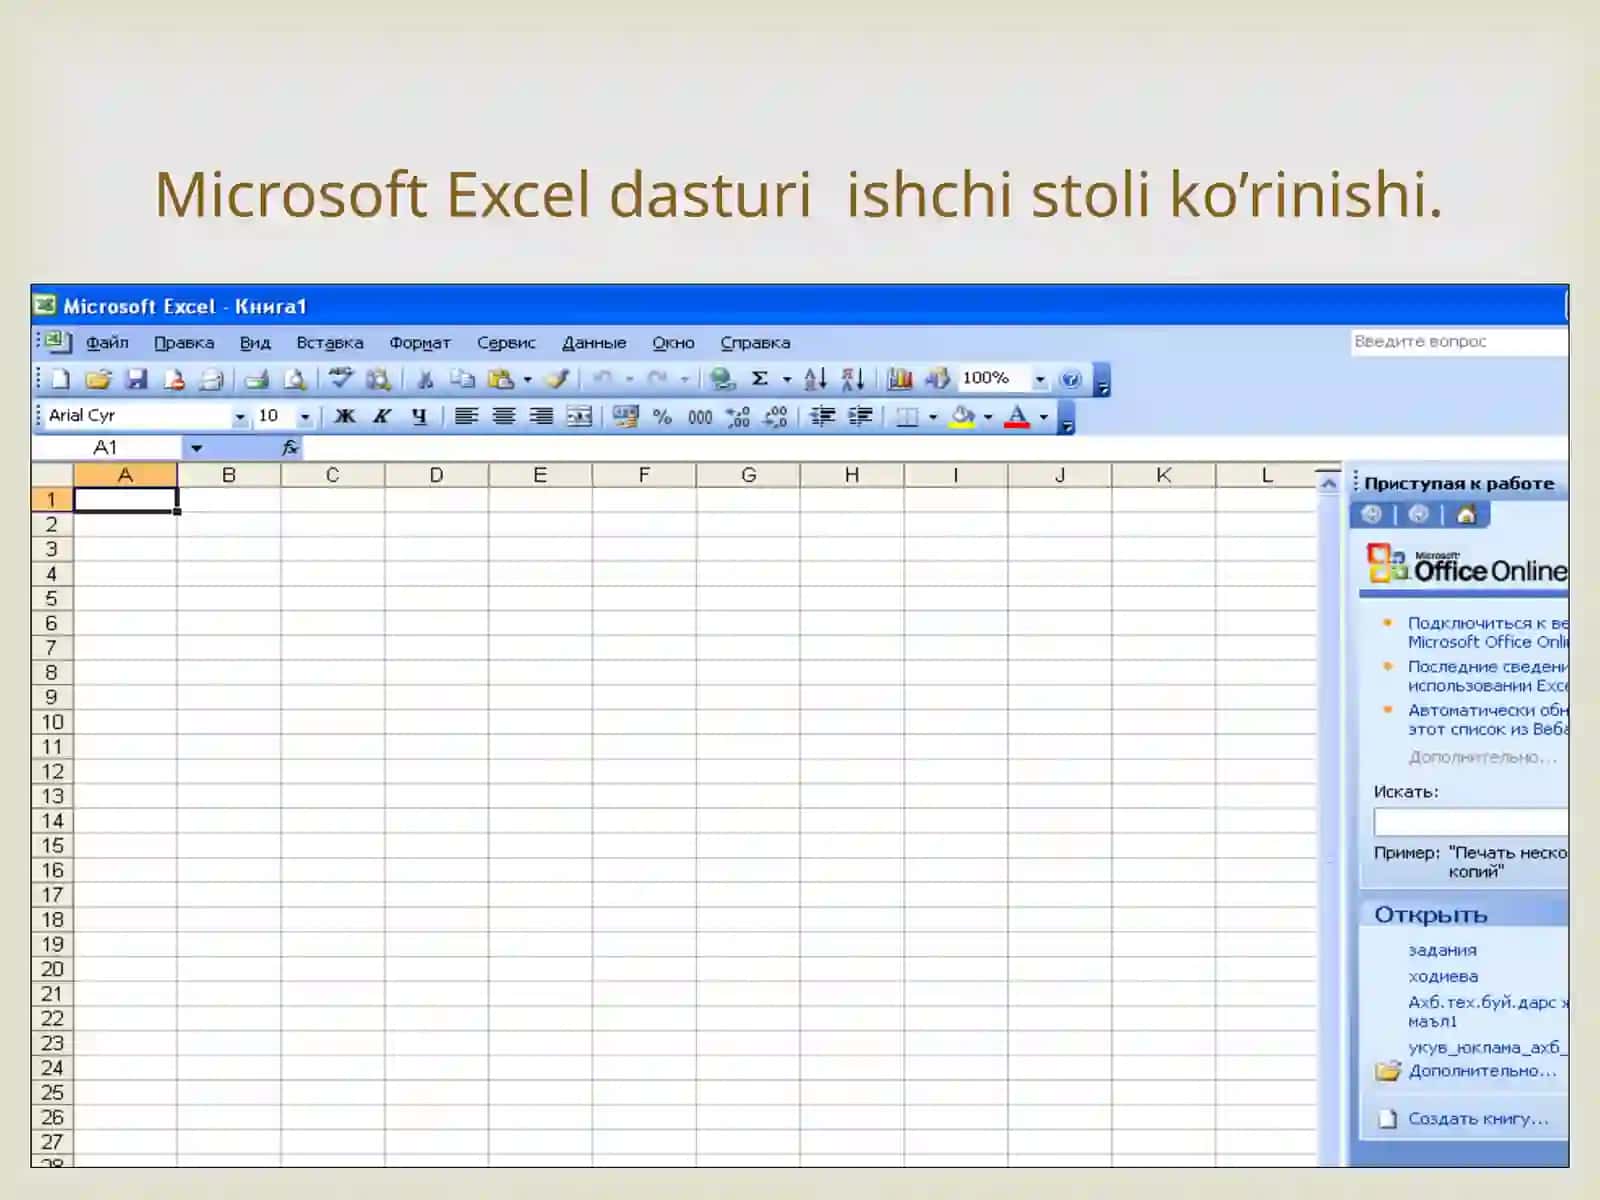This screenshot has width=1600, height=1200.
Task: Open the font color dropdown arrow
Action: click(x=1044, y=416)
